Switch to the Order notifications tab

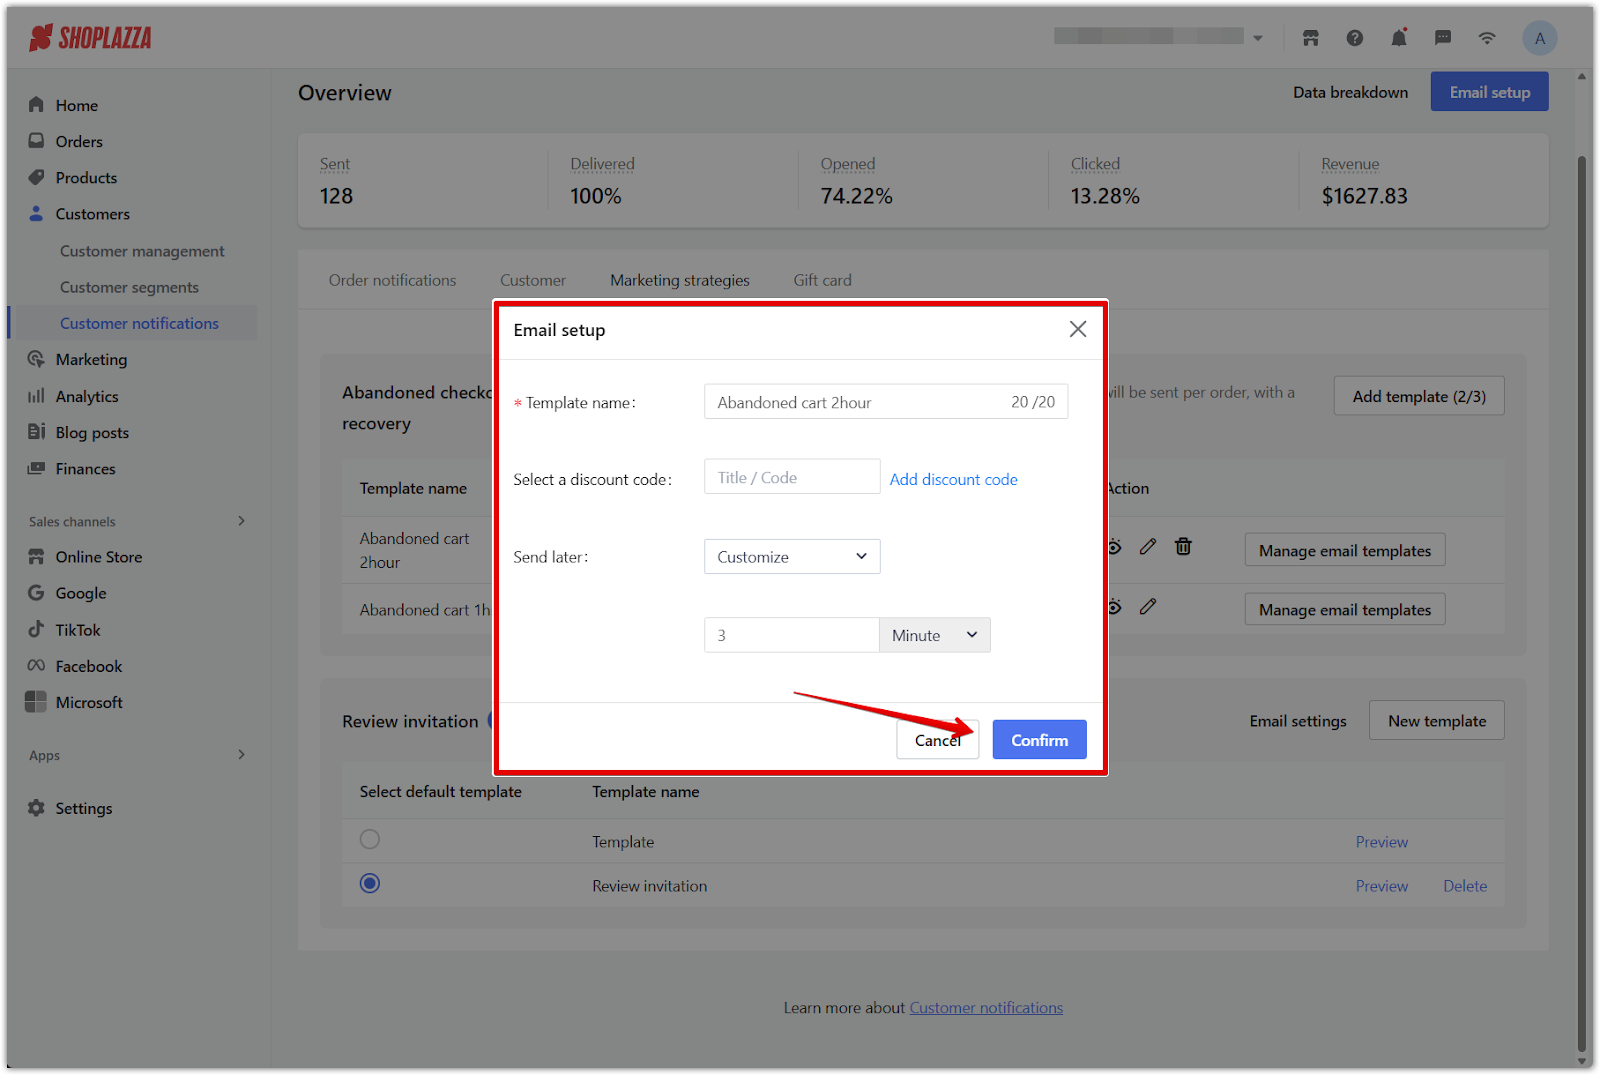click(393, 280)
